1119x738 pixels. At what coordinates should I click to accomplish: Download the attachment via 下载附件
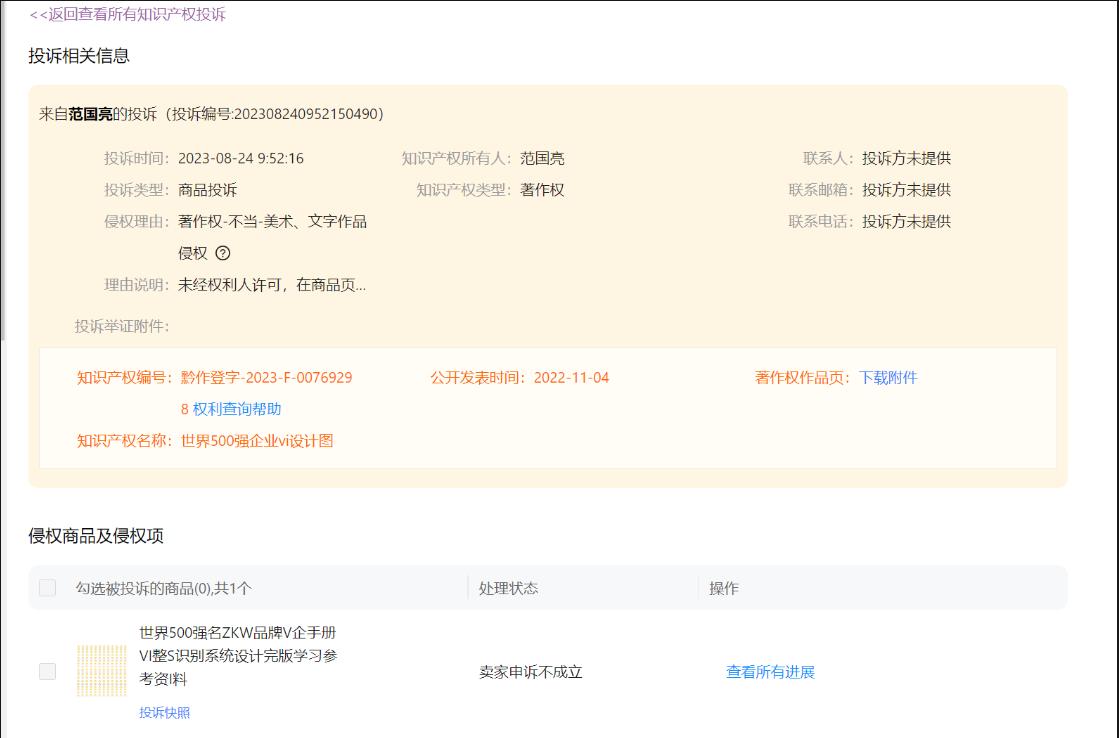point(888,378)
